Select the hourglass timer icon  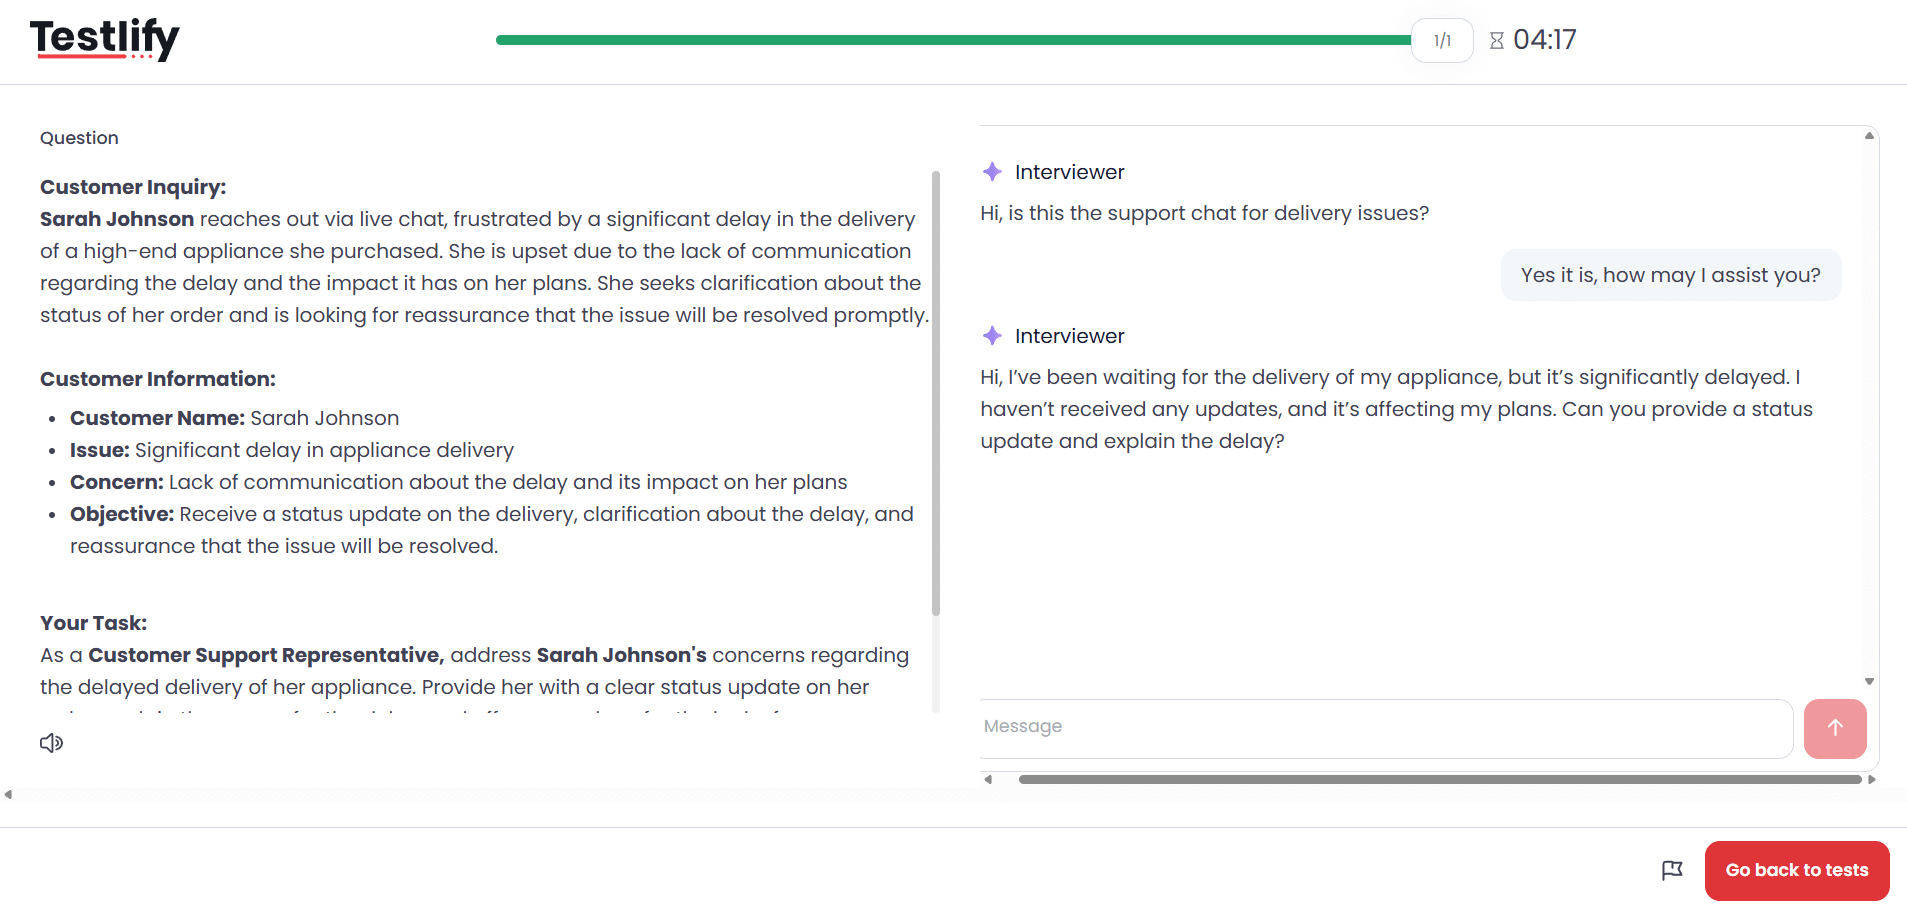pyautogui.click(x=1497, y=40)
